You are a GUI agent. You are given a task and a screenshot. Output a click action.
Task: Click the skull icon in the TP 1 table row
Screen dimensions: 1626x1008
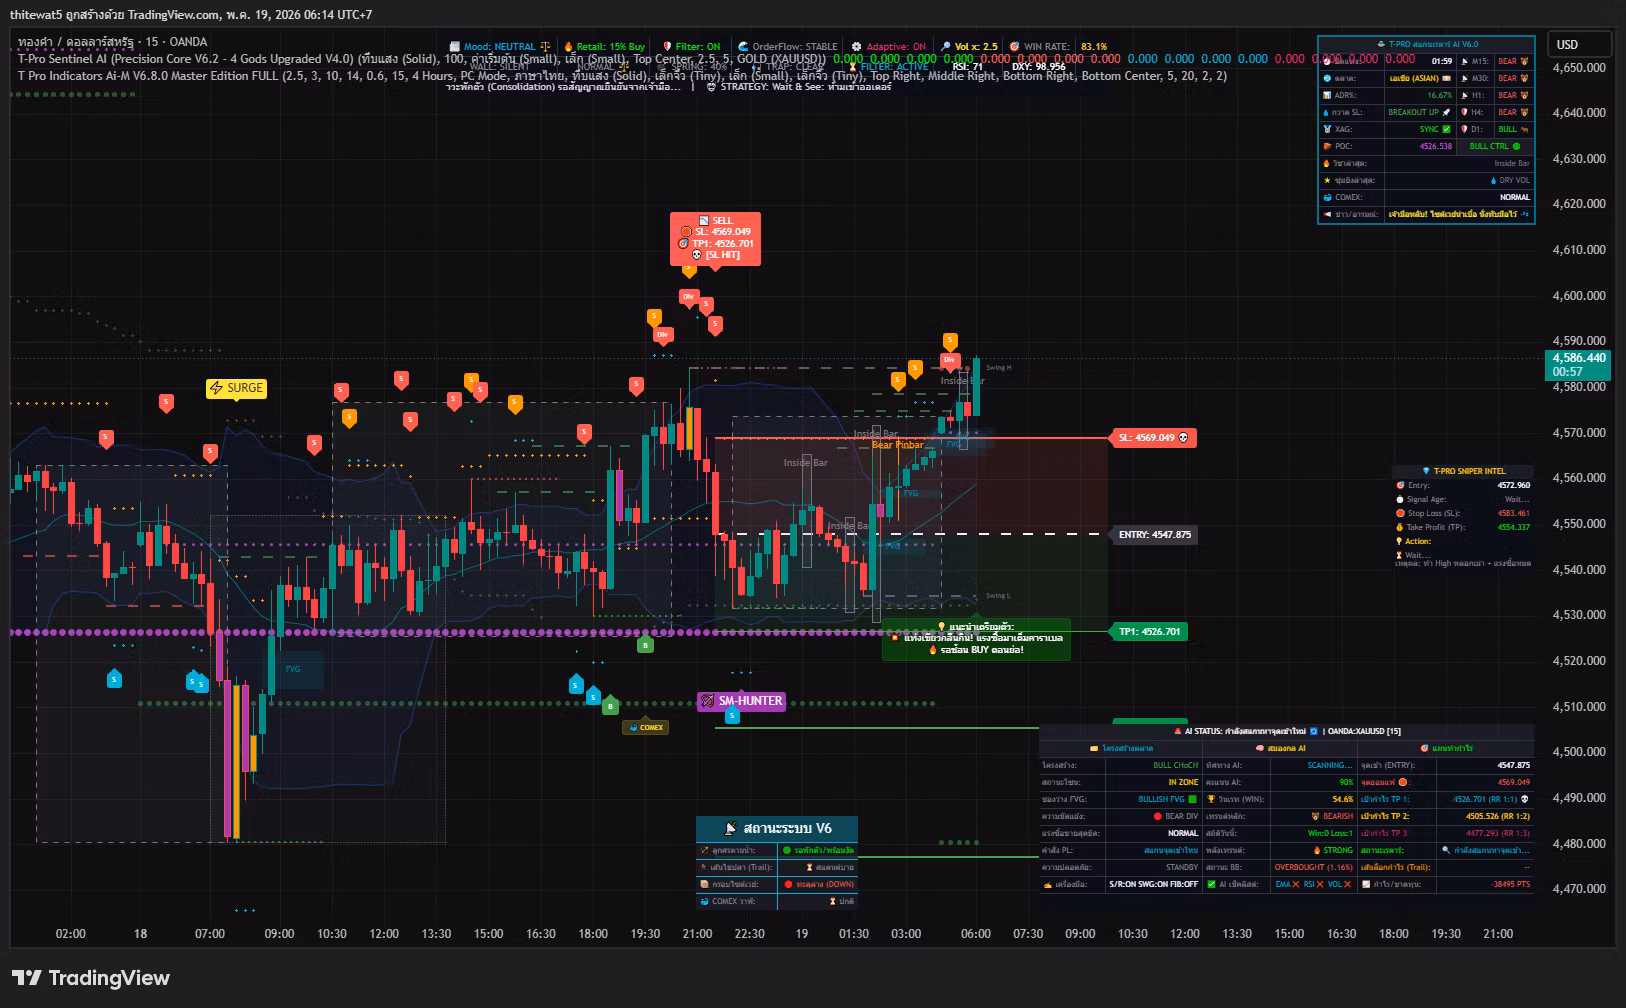[1525, 799]
